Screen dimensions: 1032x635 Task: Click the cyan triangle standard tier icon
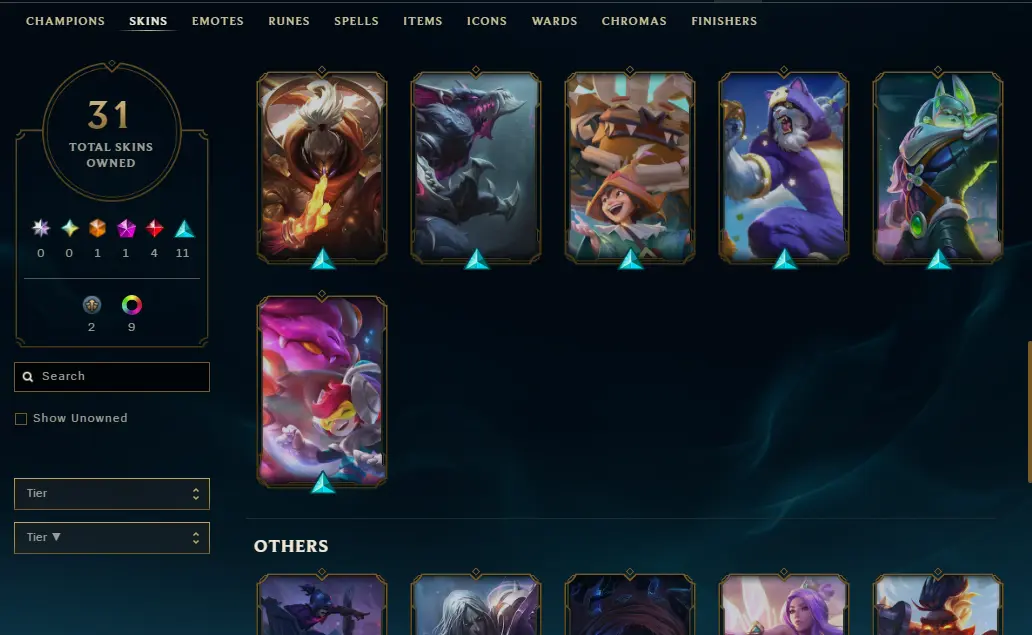(x=184, y=228)
